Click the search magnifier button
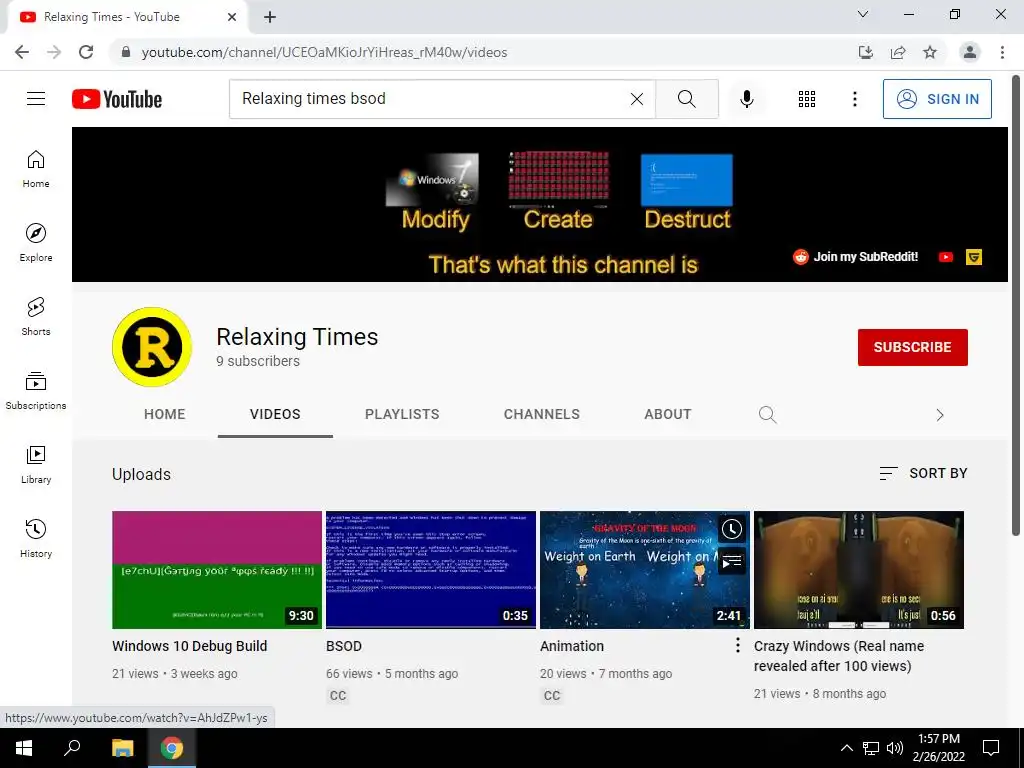1024x768 pixels. 686,99
